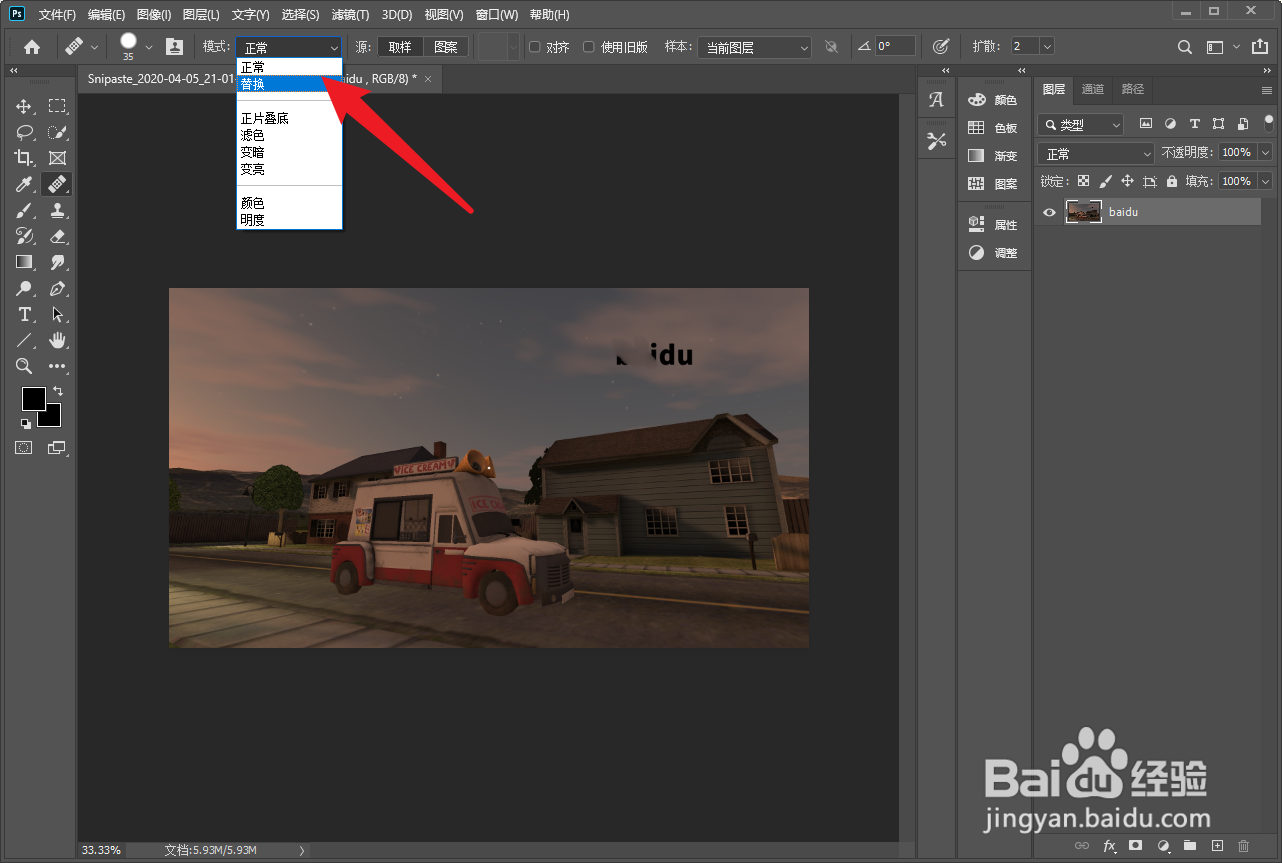This screenshot has height=863, width=1282.
Task: Open the 样本 当前图层 dropdown
Action: click(x=754, y=47)
